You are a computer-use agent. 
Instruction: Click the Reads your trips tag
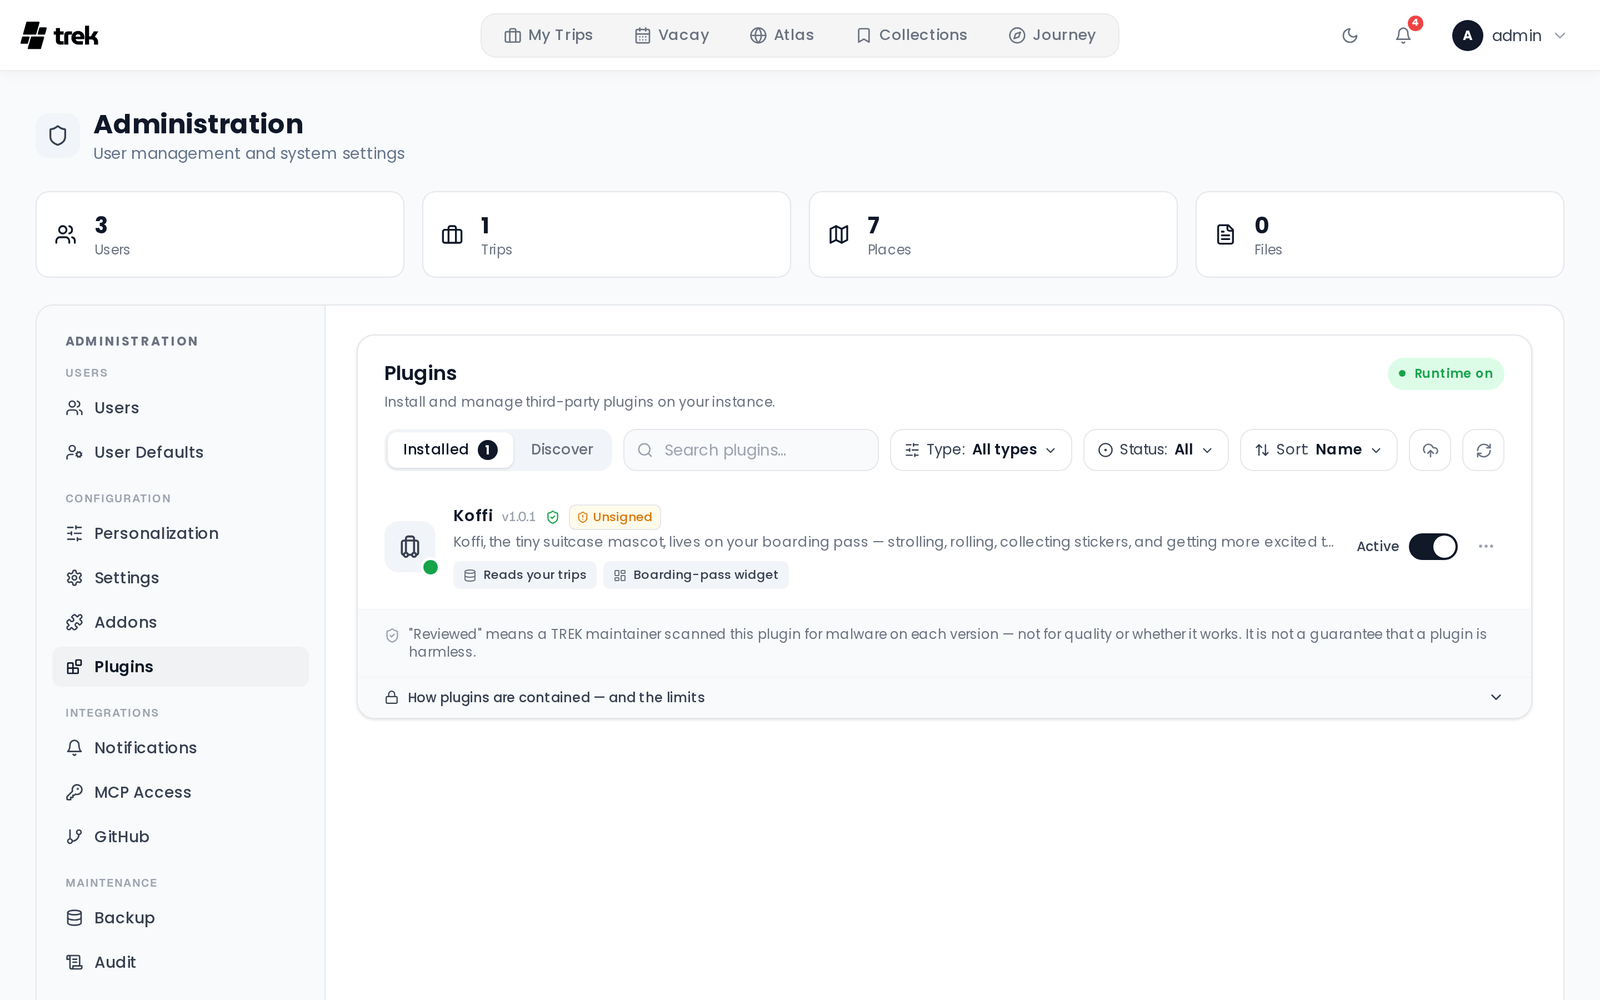[525, 575]
